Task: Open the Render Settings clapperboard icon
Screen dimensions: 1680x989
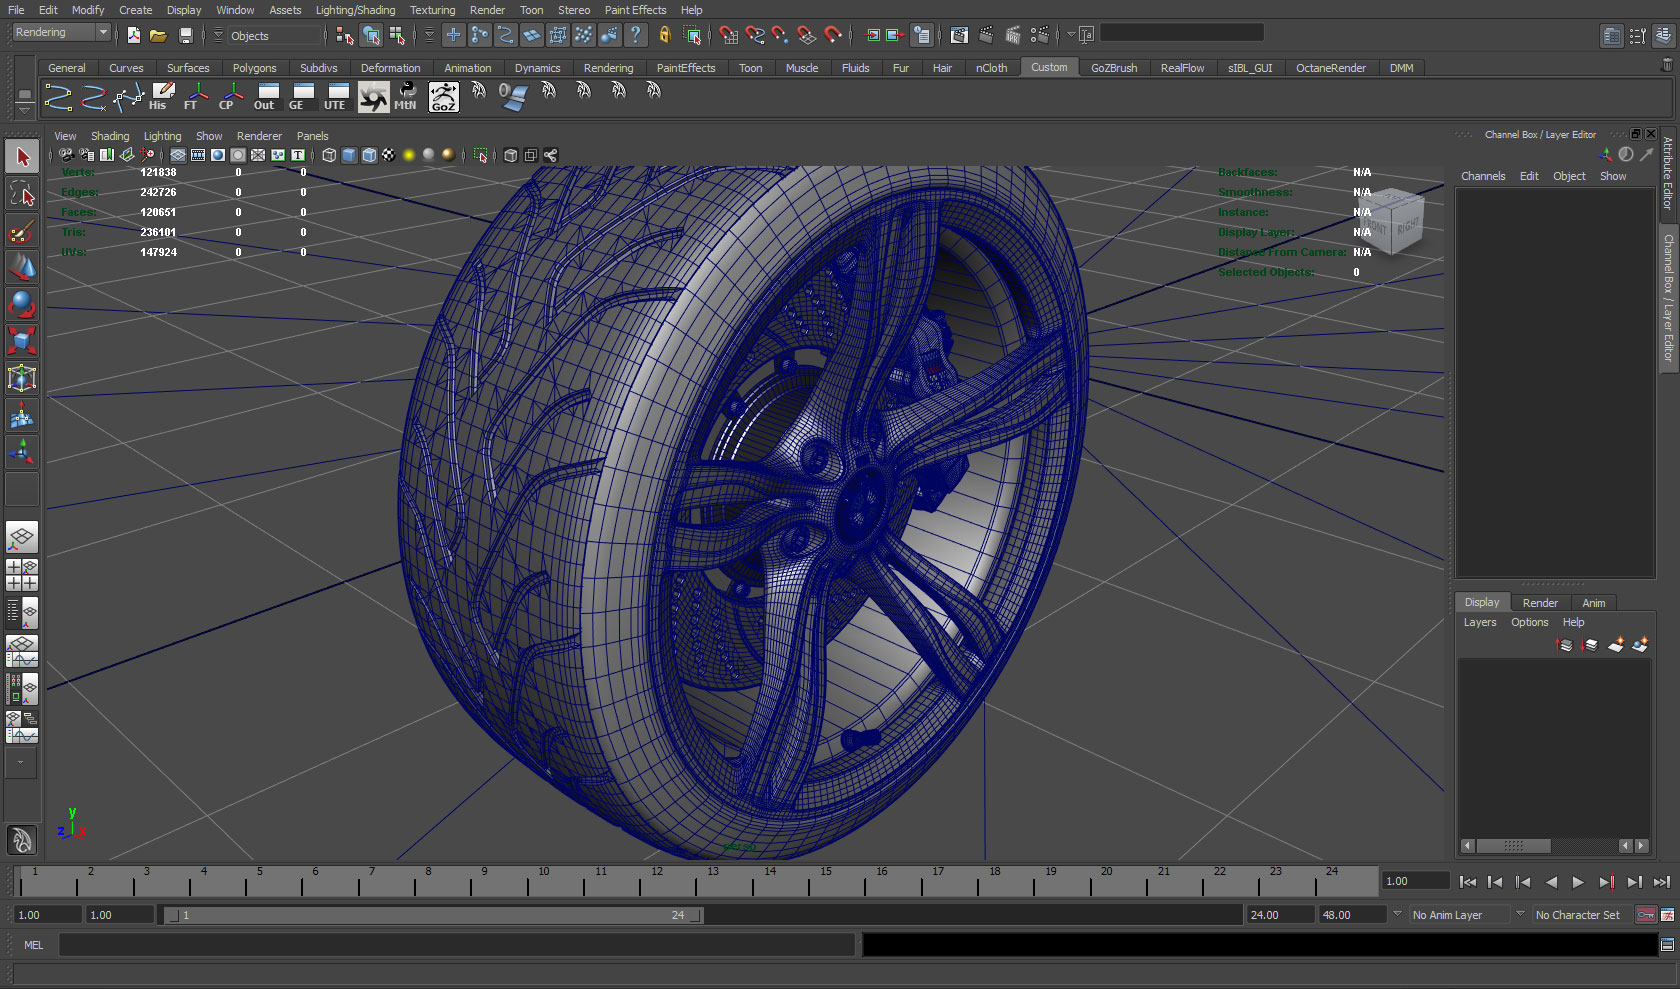Action: point(1039,35)
